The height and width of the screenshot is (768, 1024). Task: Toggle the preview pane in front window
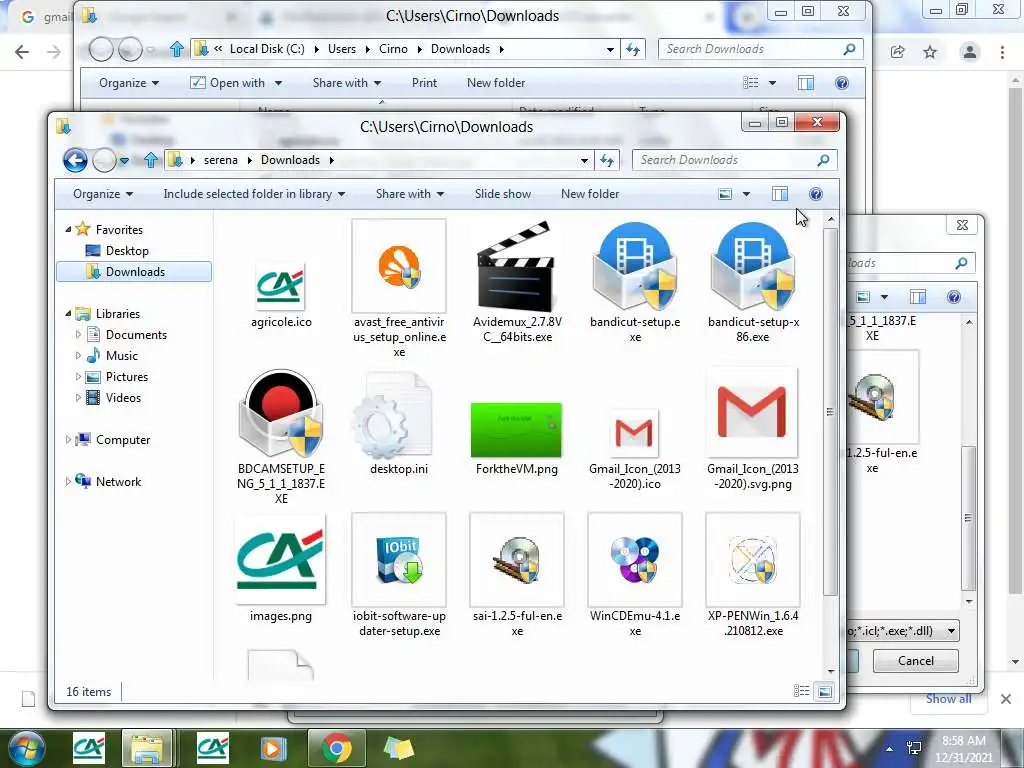780,194
